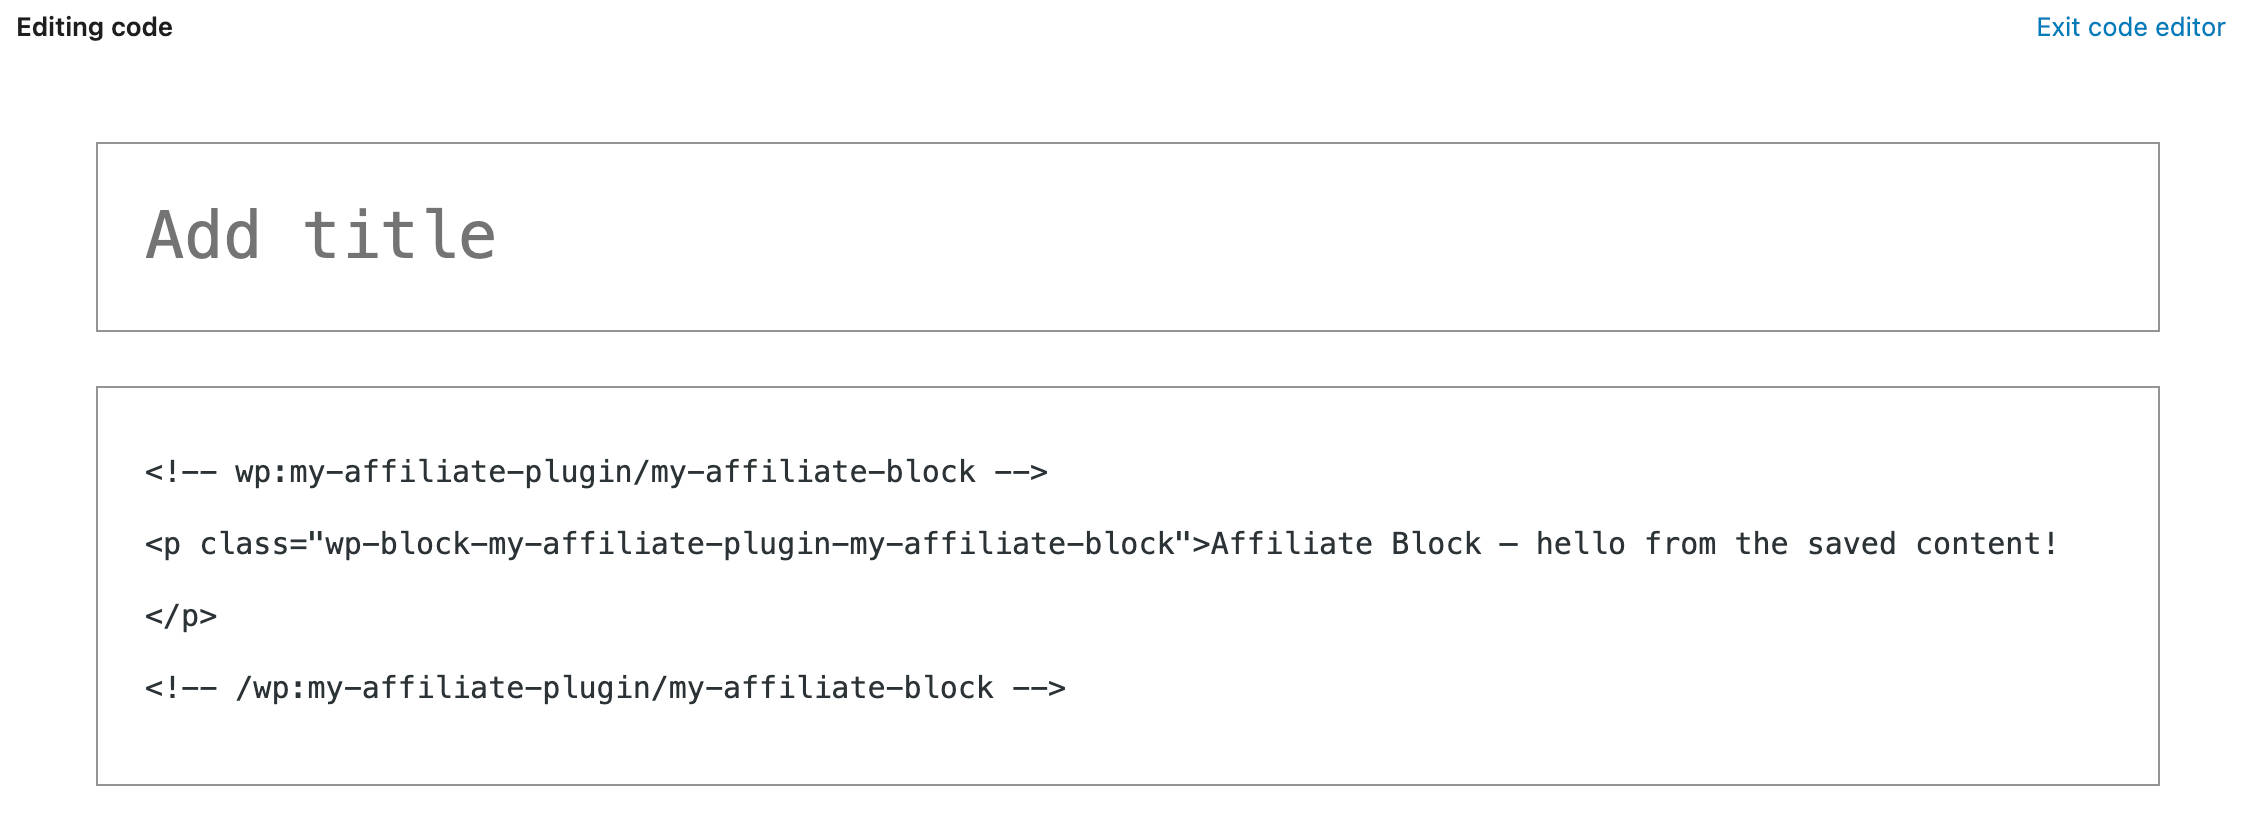The image size is (2246, 828).
Task: Click the Editing code heading
Action: point(94,27)
